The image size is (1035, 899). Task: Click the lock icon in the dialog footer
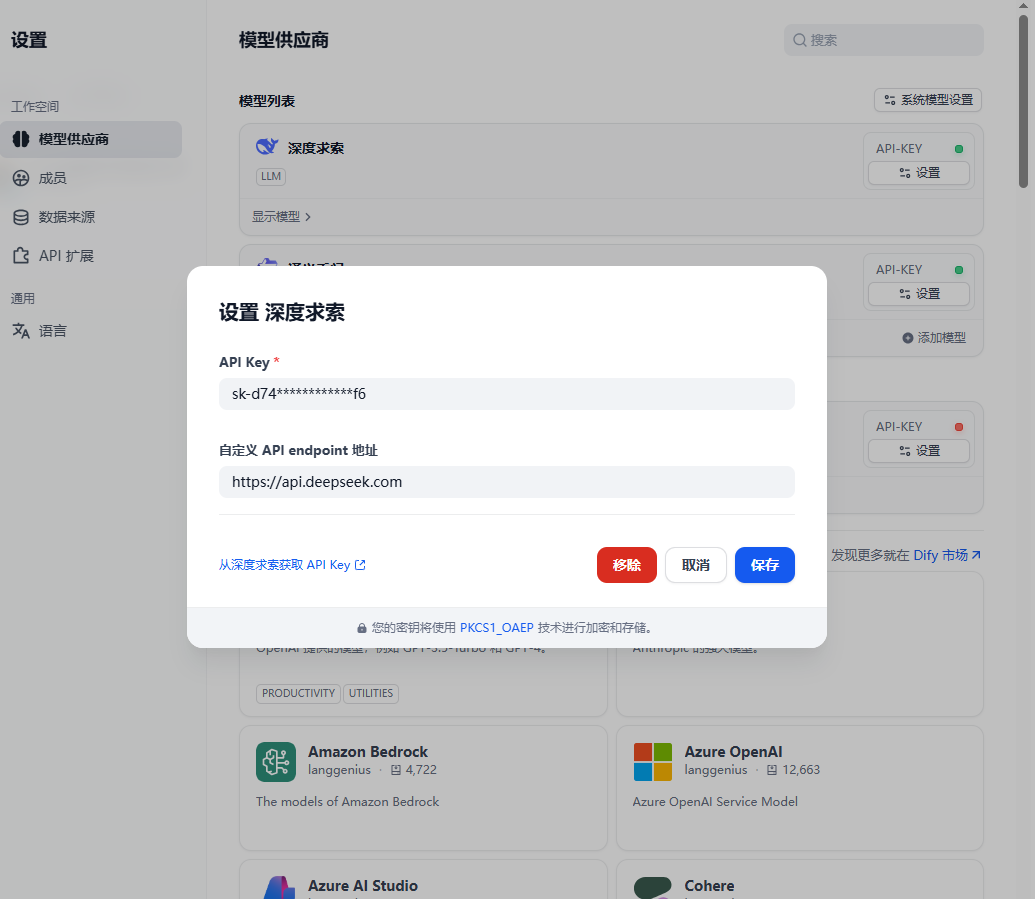click(x=362, y=628)
